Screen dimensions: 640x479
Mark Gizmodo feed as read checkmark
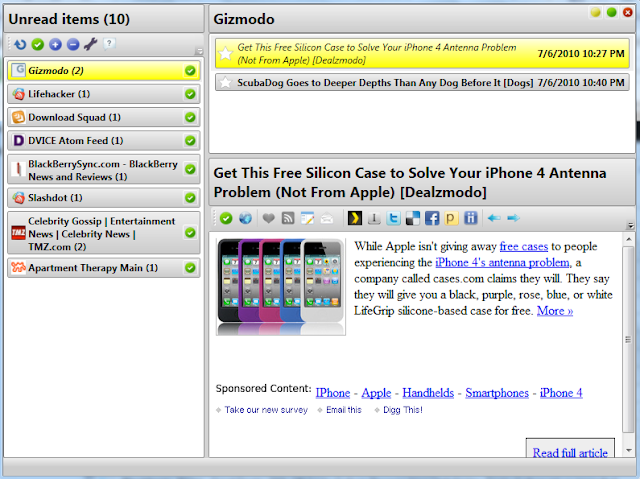click(190, 71)
